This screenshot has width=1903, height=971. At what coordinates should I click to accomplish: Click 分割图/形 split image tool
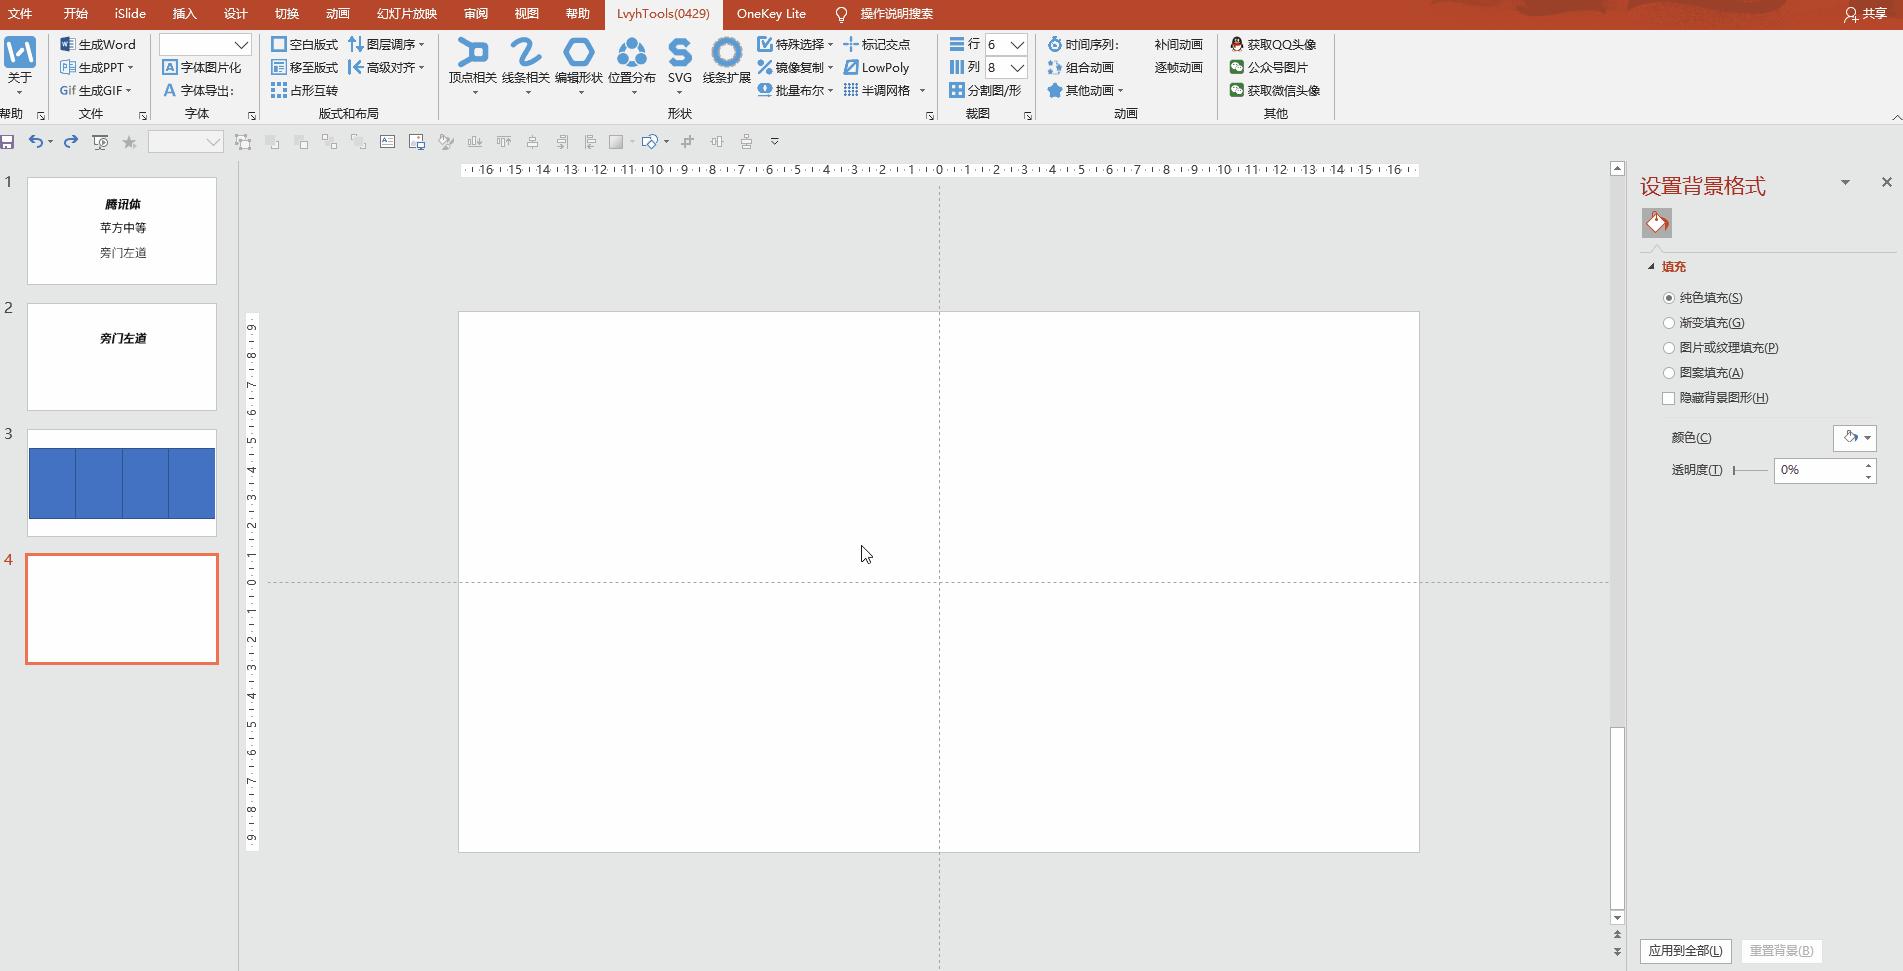(x=985, y=90)
